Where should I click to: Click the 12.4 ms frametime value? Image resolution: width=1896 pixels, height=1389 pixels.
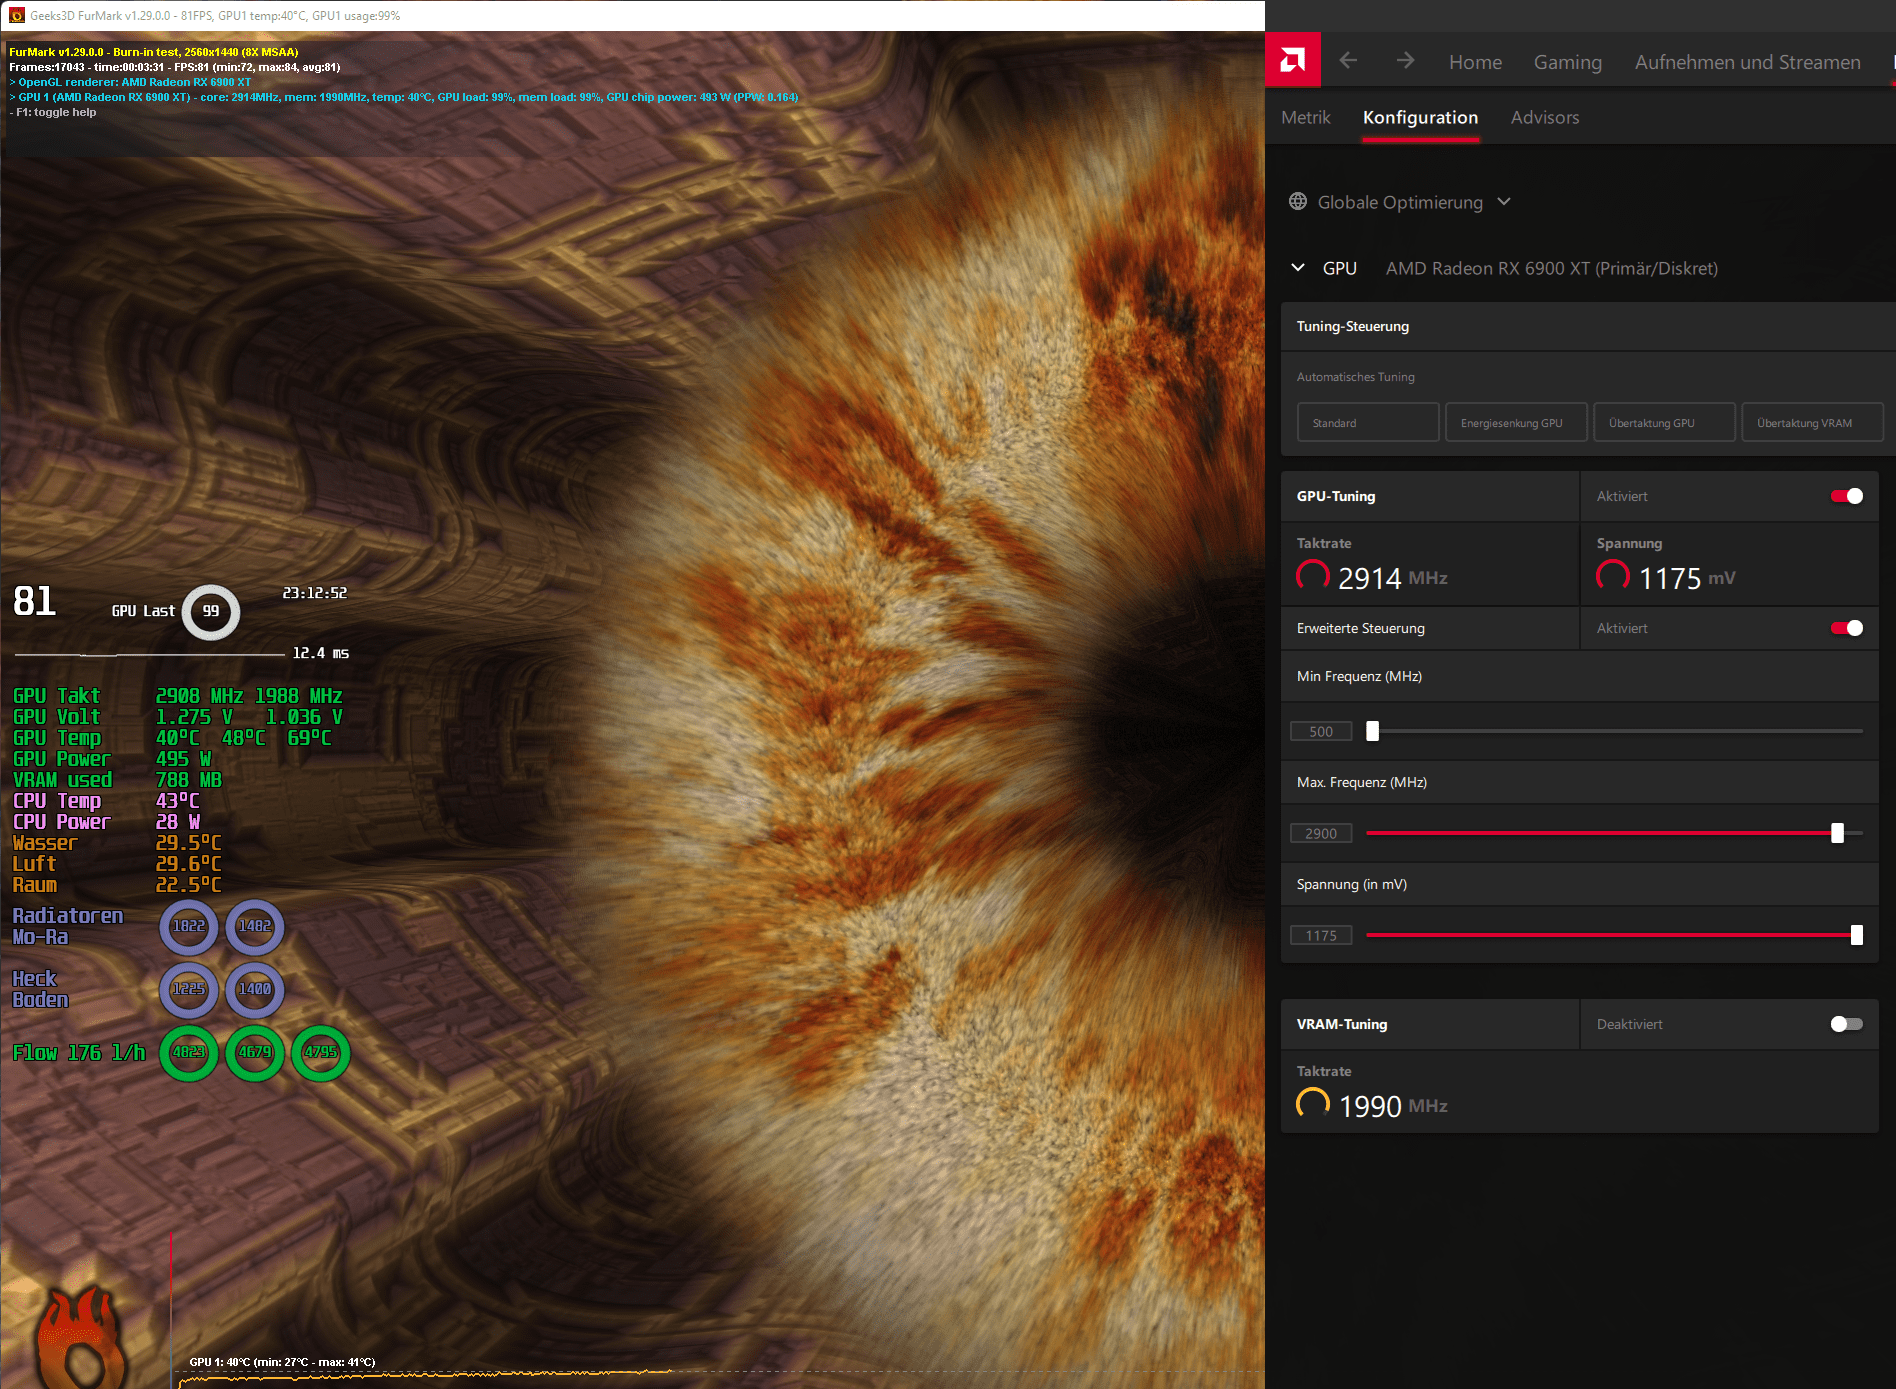coord(321,653)
